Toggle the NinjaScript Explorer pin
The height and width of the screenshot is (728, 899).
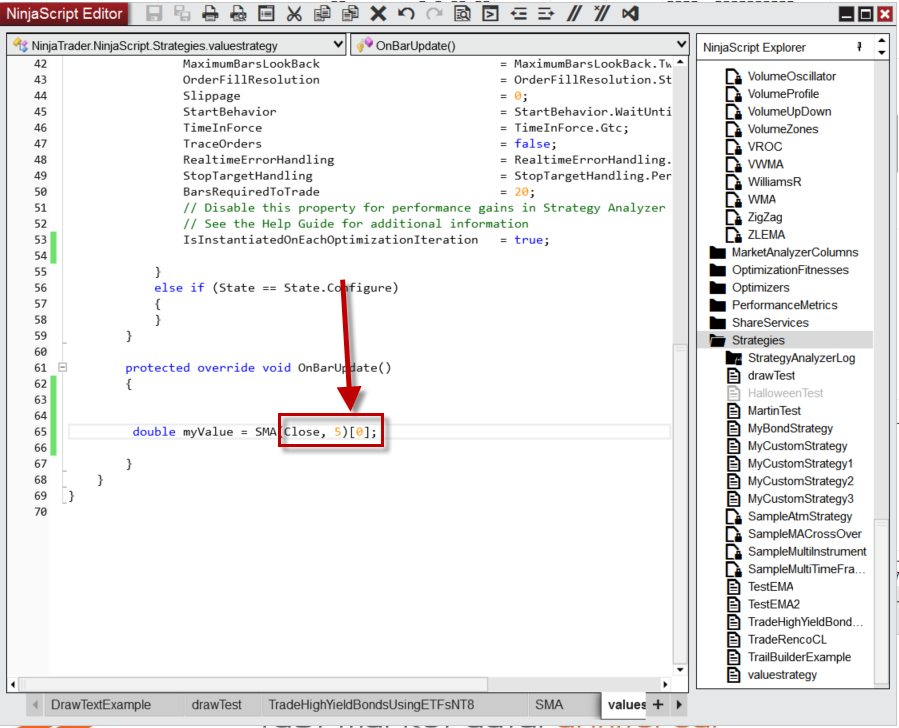coord(859,47)
